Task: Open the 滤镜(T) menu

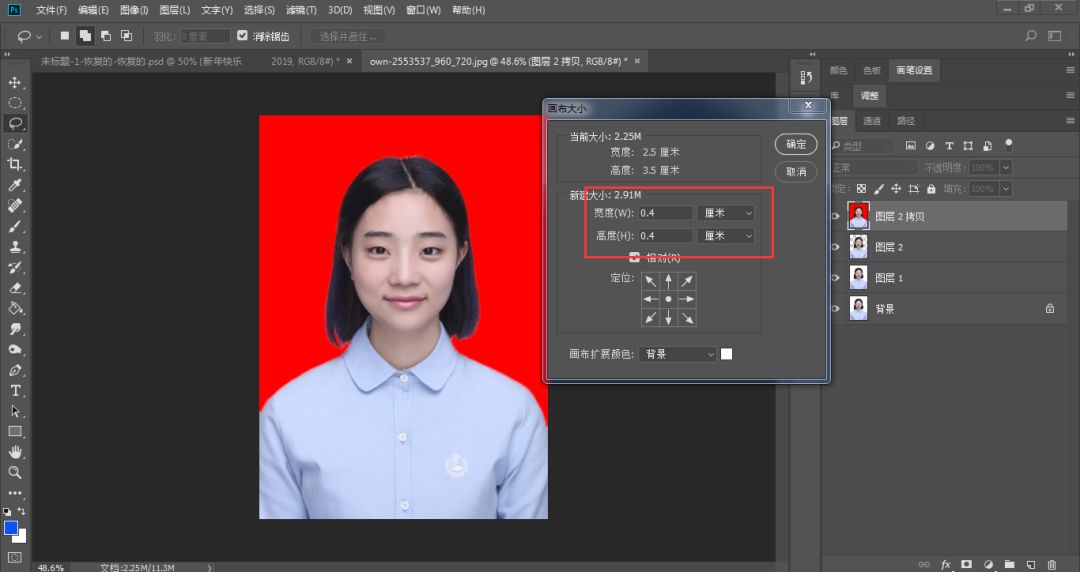Action: (x=301, y=10)
